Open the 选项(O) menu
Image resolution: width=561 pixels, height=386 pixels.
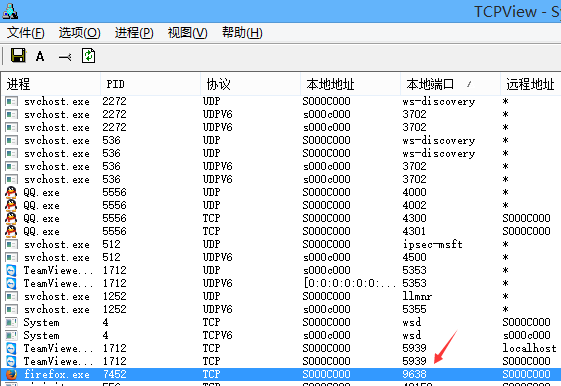[x=79, y=33]
